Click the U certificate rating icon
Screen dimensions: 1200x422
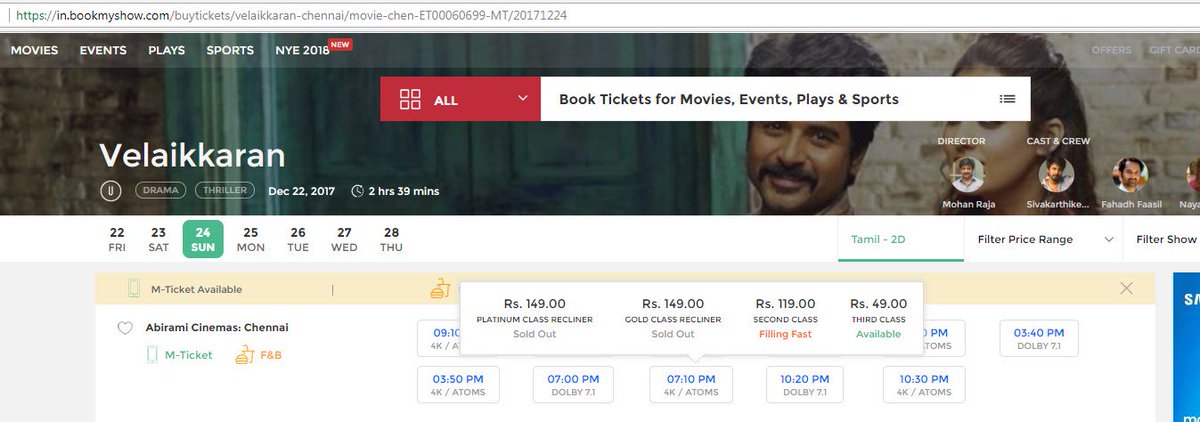tap(109, 190)
